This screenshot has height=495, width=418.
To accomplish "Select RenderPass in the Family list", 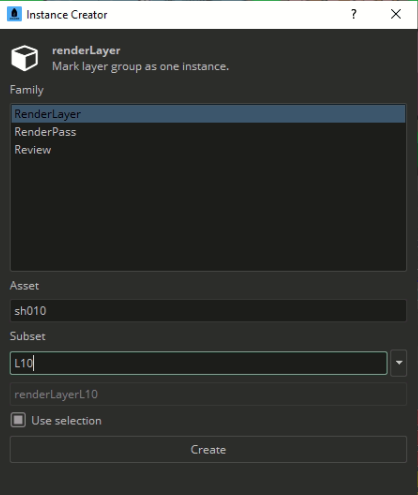I will (x=208, y=132).
